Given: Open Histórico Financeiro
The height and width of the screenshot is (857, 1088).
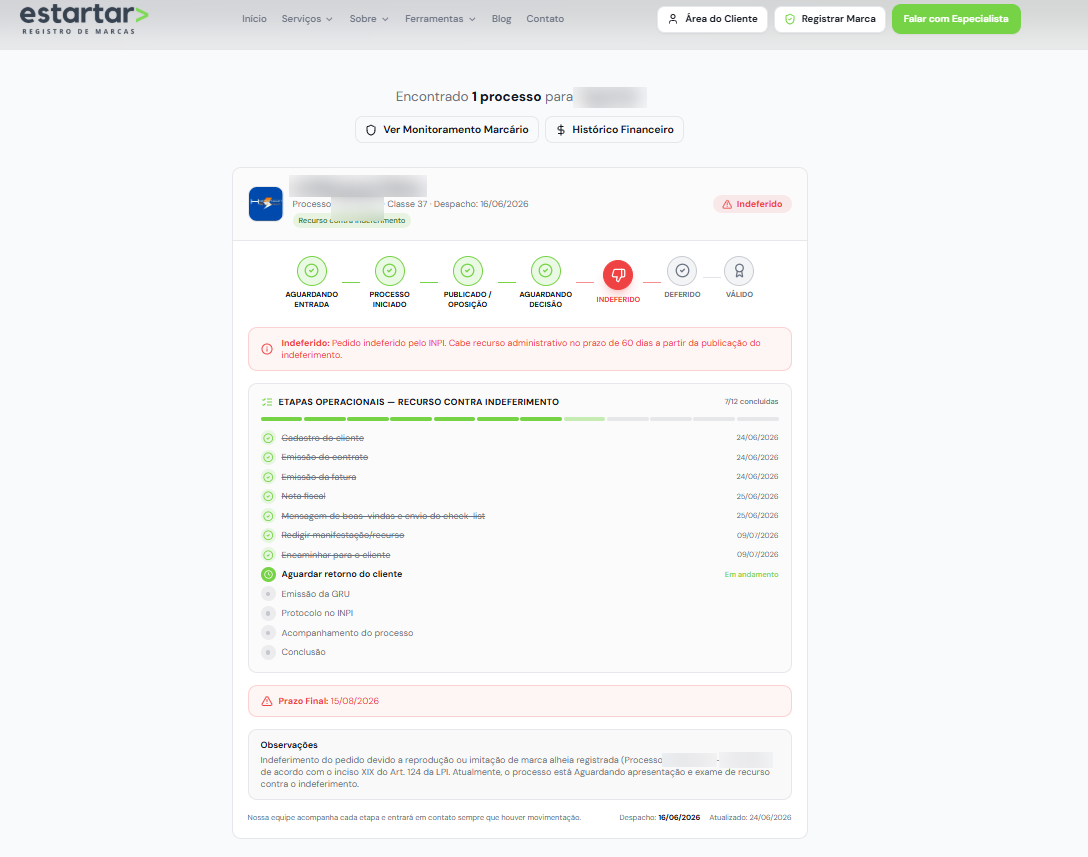Looking at the screenshot, I should click(x=614, y=130).
